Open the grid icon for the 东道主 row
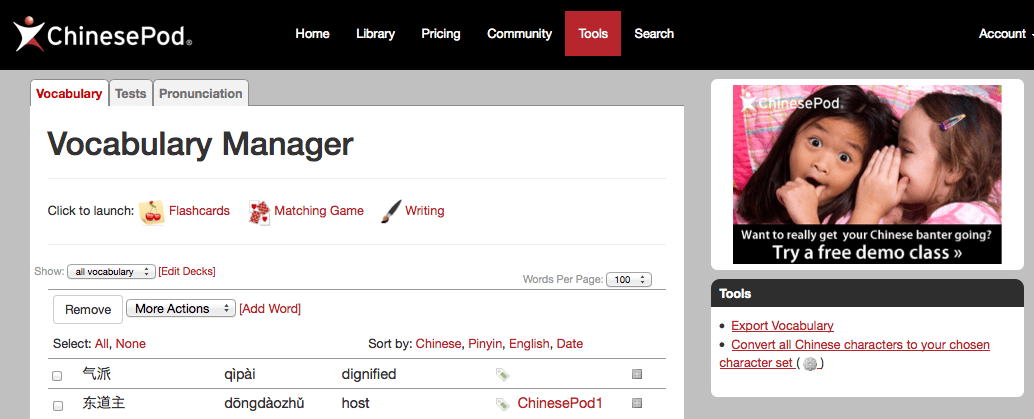Viewport: 1034px width, 419px height. pyautogui.click(x=637, y=405)
